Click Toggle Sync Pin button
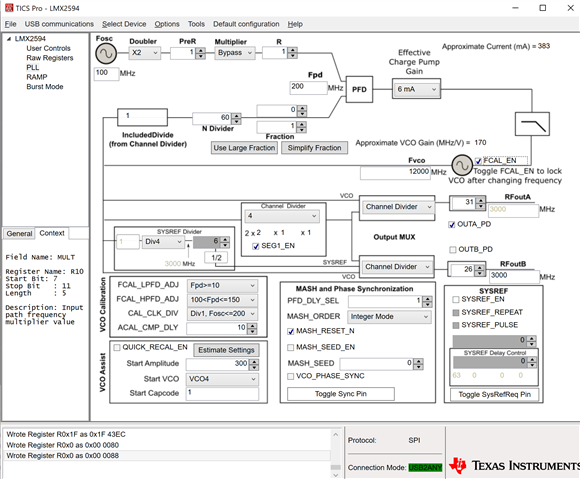This screenshot has height=479, width=580. pyautogui.click(x=341, y=394)
